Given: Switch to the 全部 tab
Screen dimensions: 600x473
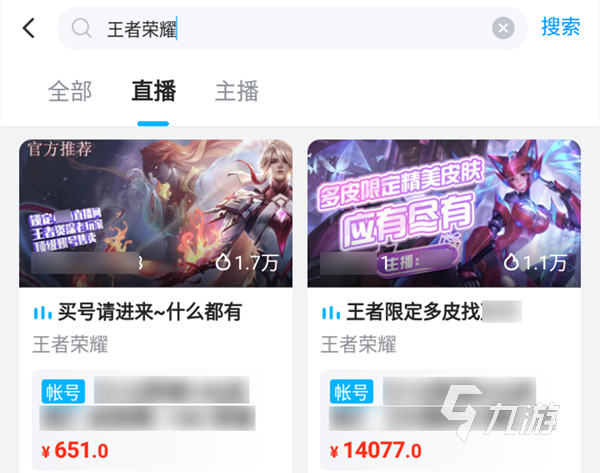Looking at the screenshot, I should coord(70,91).
